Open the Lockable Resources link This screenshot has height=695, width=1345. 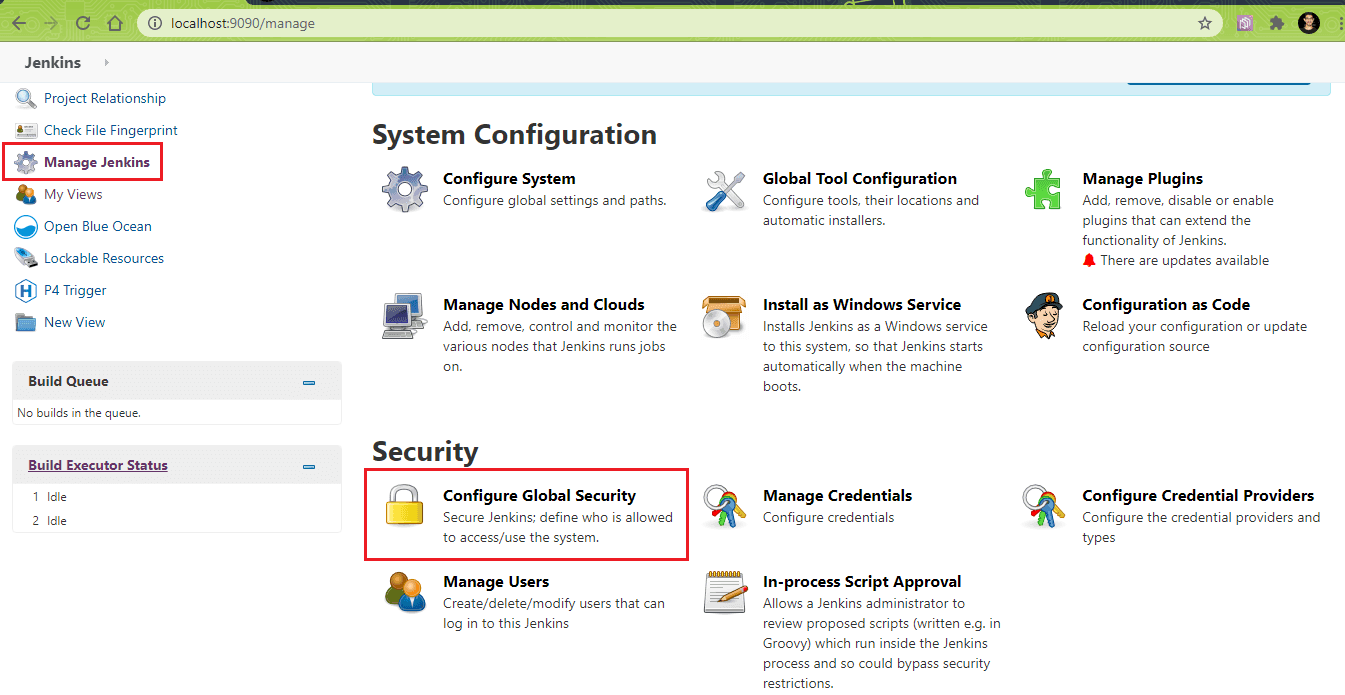[104, 258]
